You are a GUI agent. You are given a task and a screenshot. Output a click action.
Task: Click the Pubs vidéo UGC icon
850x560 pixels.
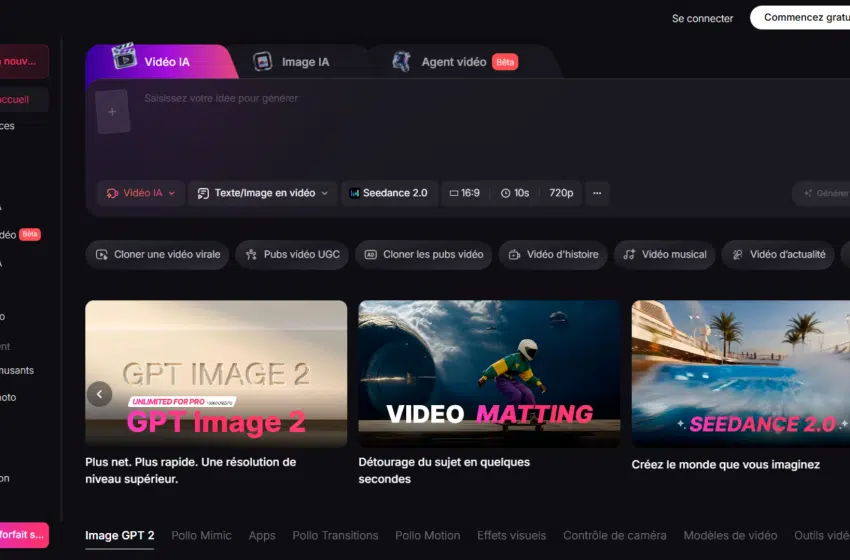coord(251,254)
